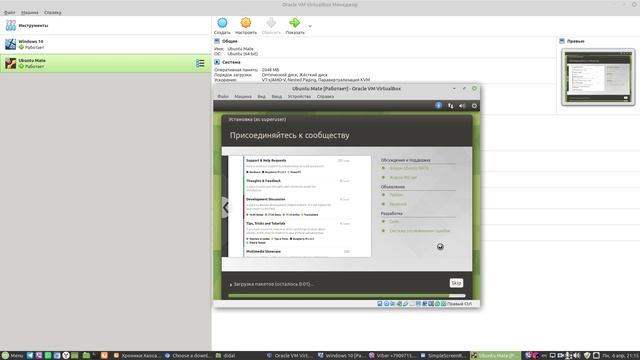Open the Машина menu in Ubuntu Mate VM window

[x=243, y=97]
